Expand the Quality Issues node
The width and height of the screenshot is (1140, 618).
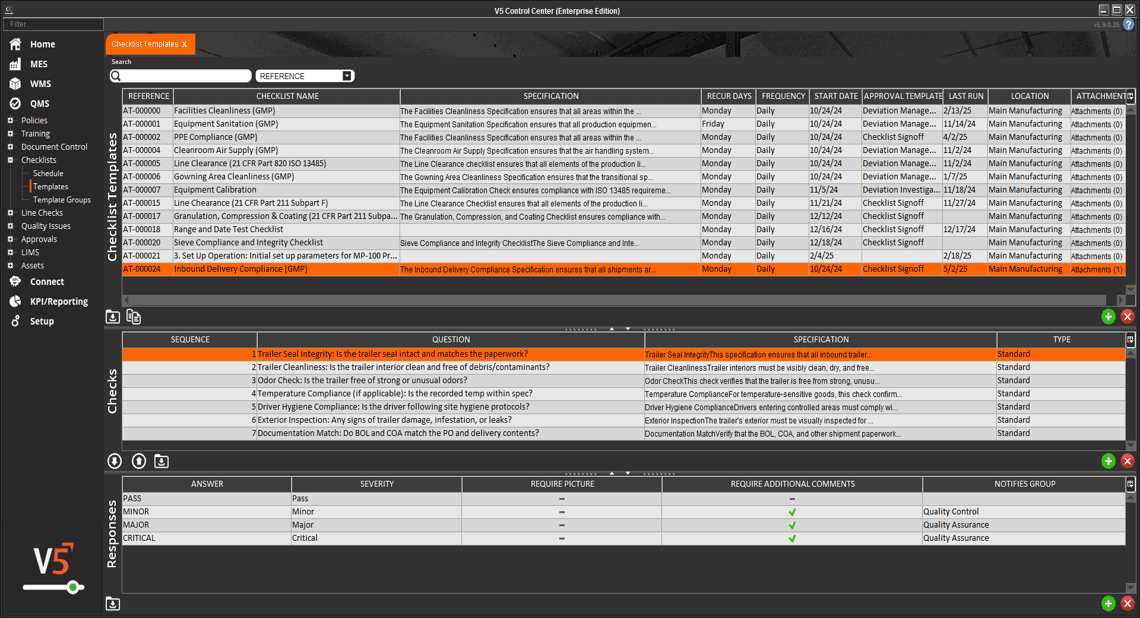(10, 226)
